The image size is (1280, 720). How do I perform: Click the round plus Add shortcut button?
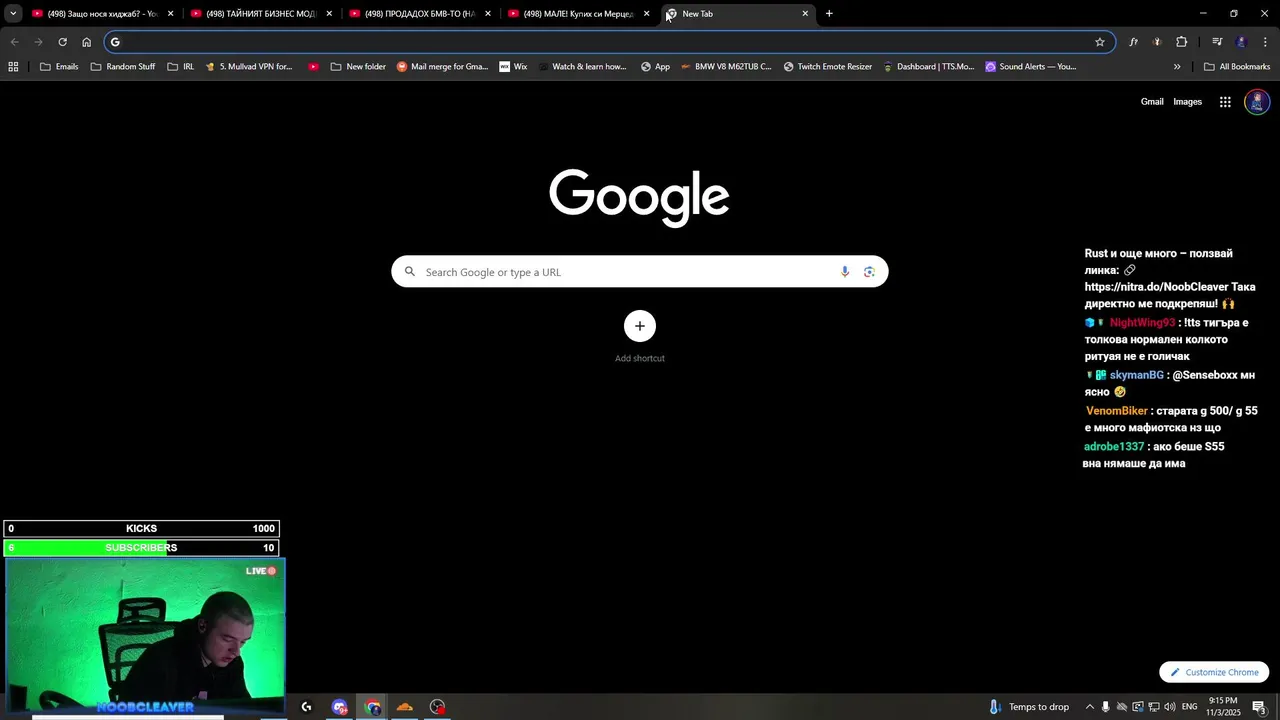click(640, 326)
